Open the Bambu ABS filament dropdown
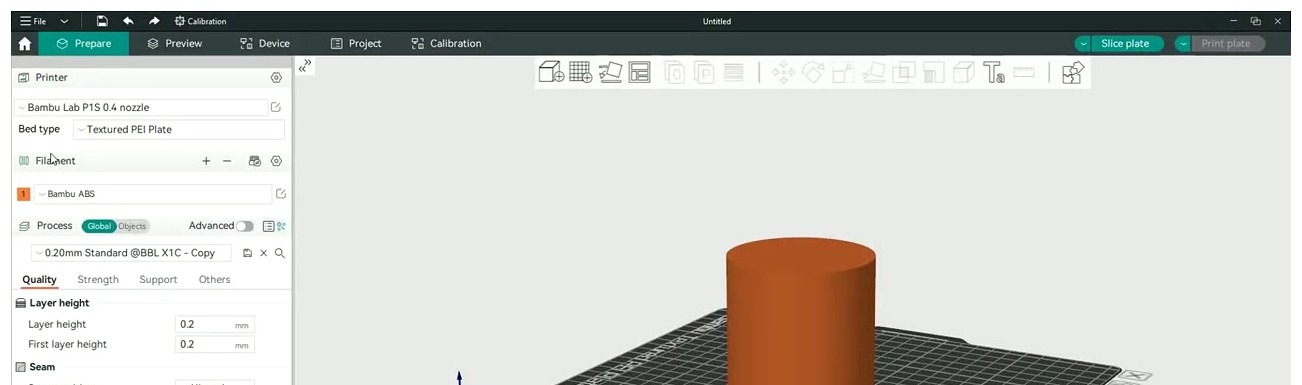1302x385 pixels. 153,194
